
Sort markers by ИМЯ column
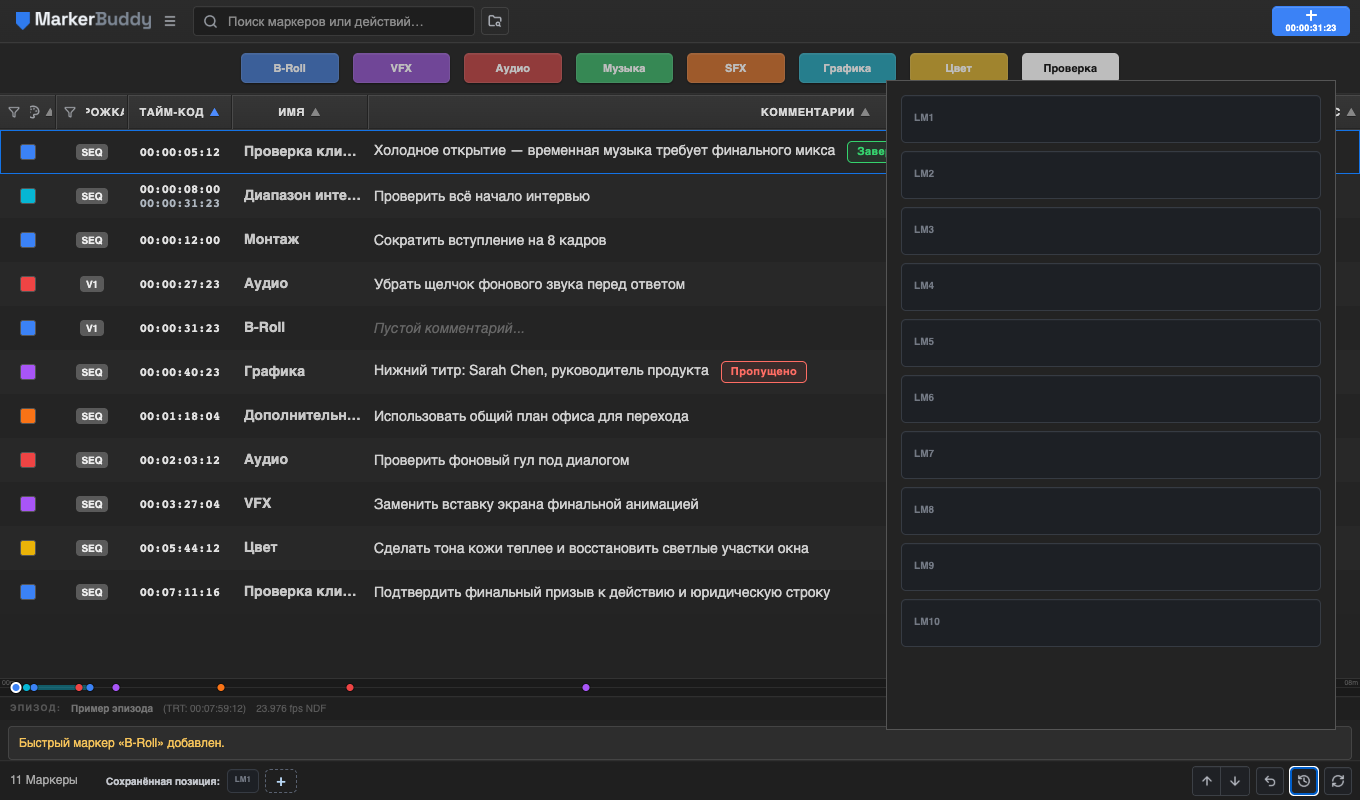300,112
